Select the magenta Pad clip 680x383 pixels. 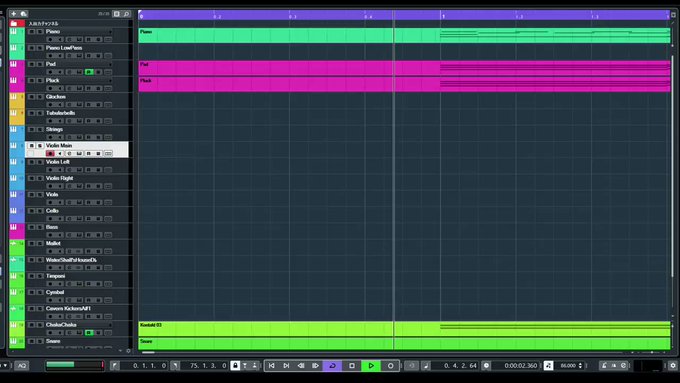(404, 68)
